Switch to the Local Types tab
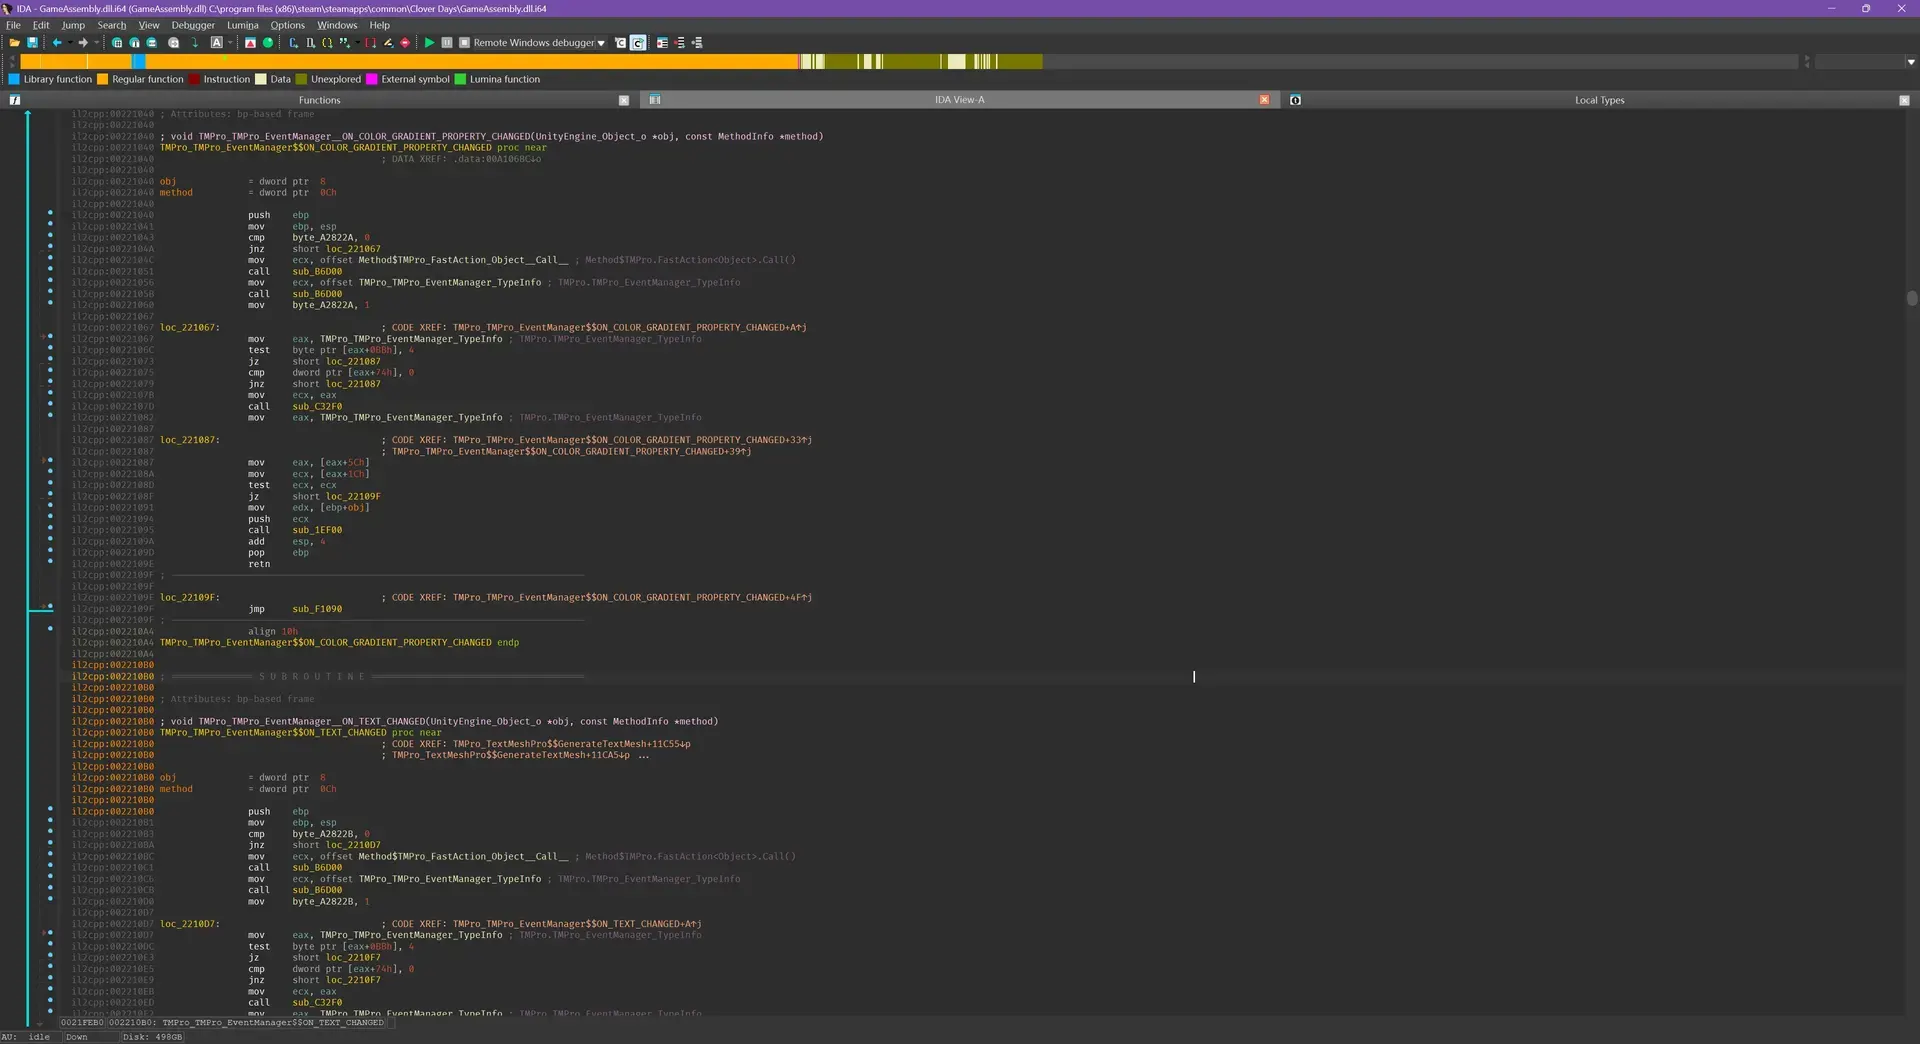The height and width of the screenshot is (1044, 1920). (x=1599, y=100)
